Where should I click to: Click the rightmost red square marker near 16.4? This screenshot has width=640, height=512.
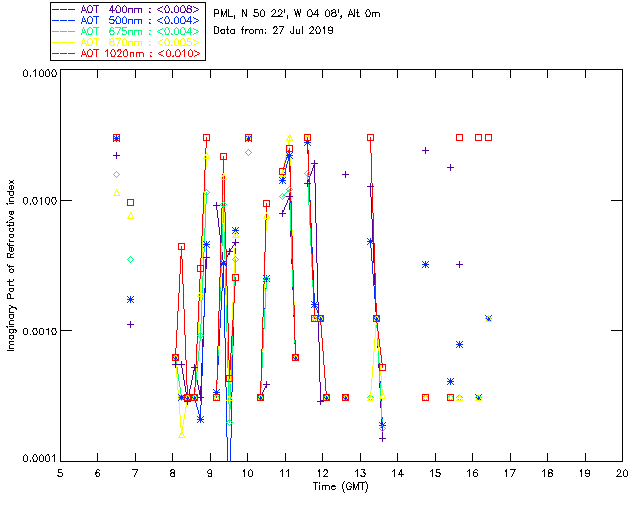pyautogui.click(x=489, y=138)
